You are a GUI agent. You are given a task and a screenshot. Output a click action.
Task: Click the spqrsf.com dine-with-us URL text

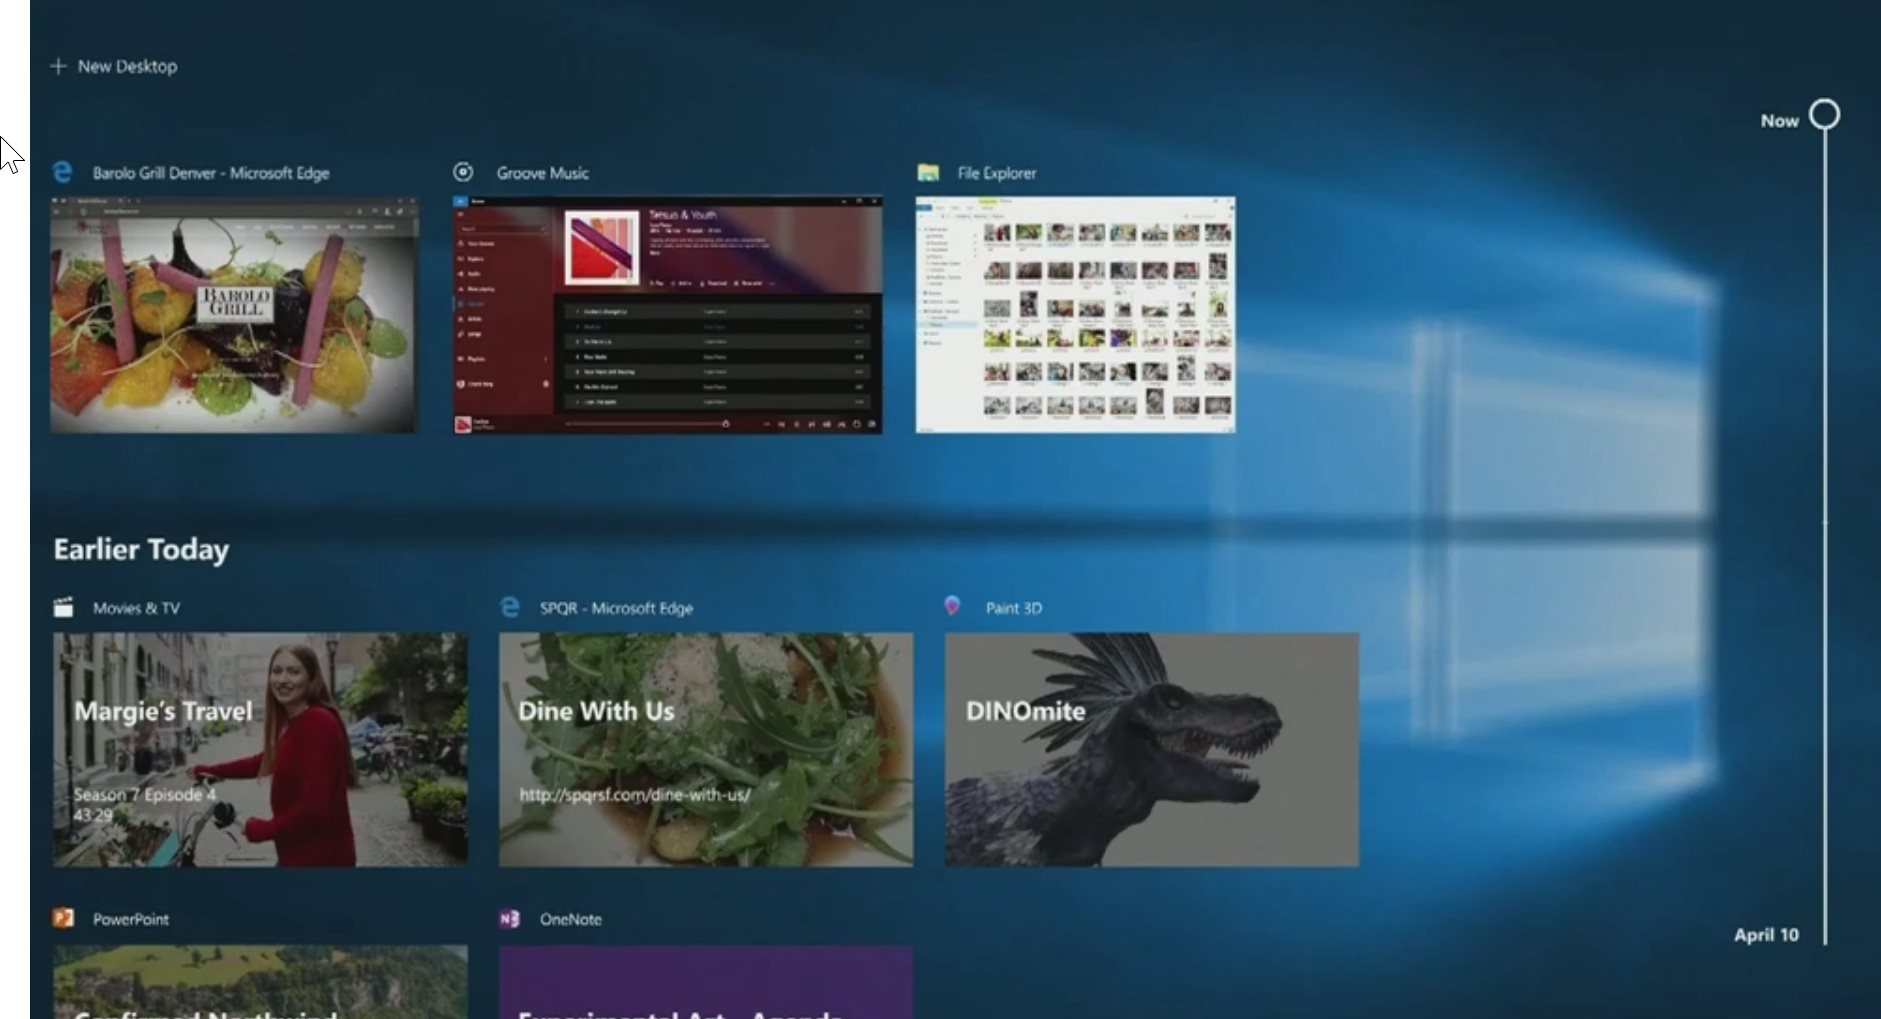point(634,795)
